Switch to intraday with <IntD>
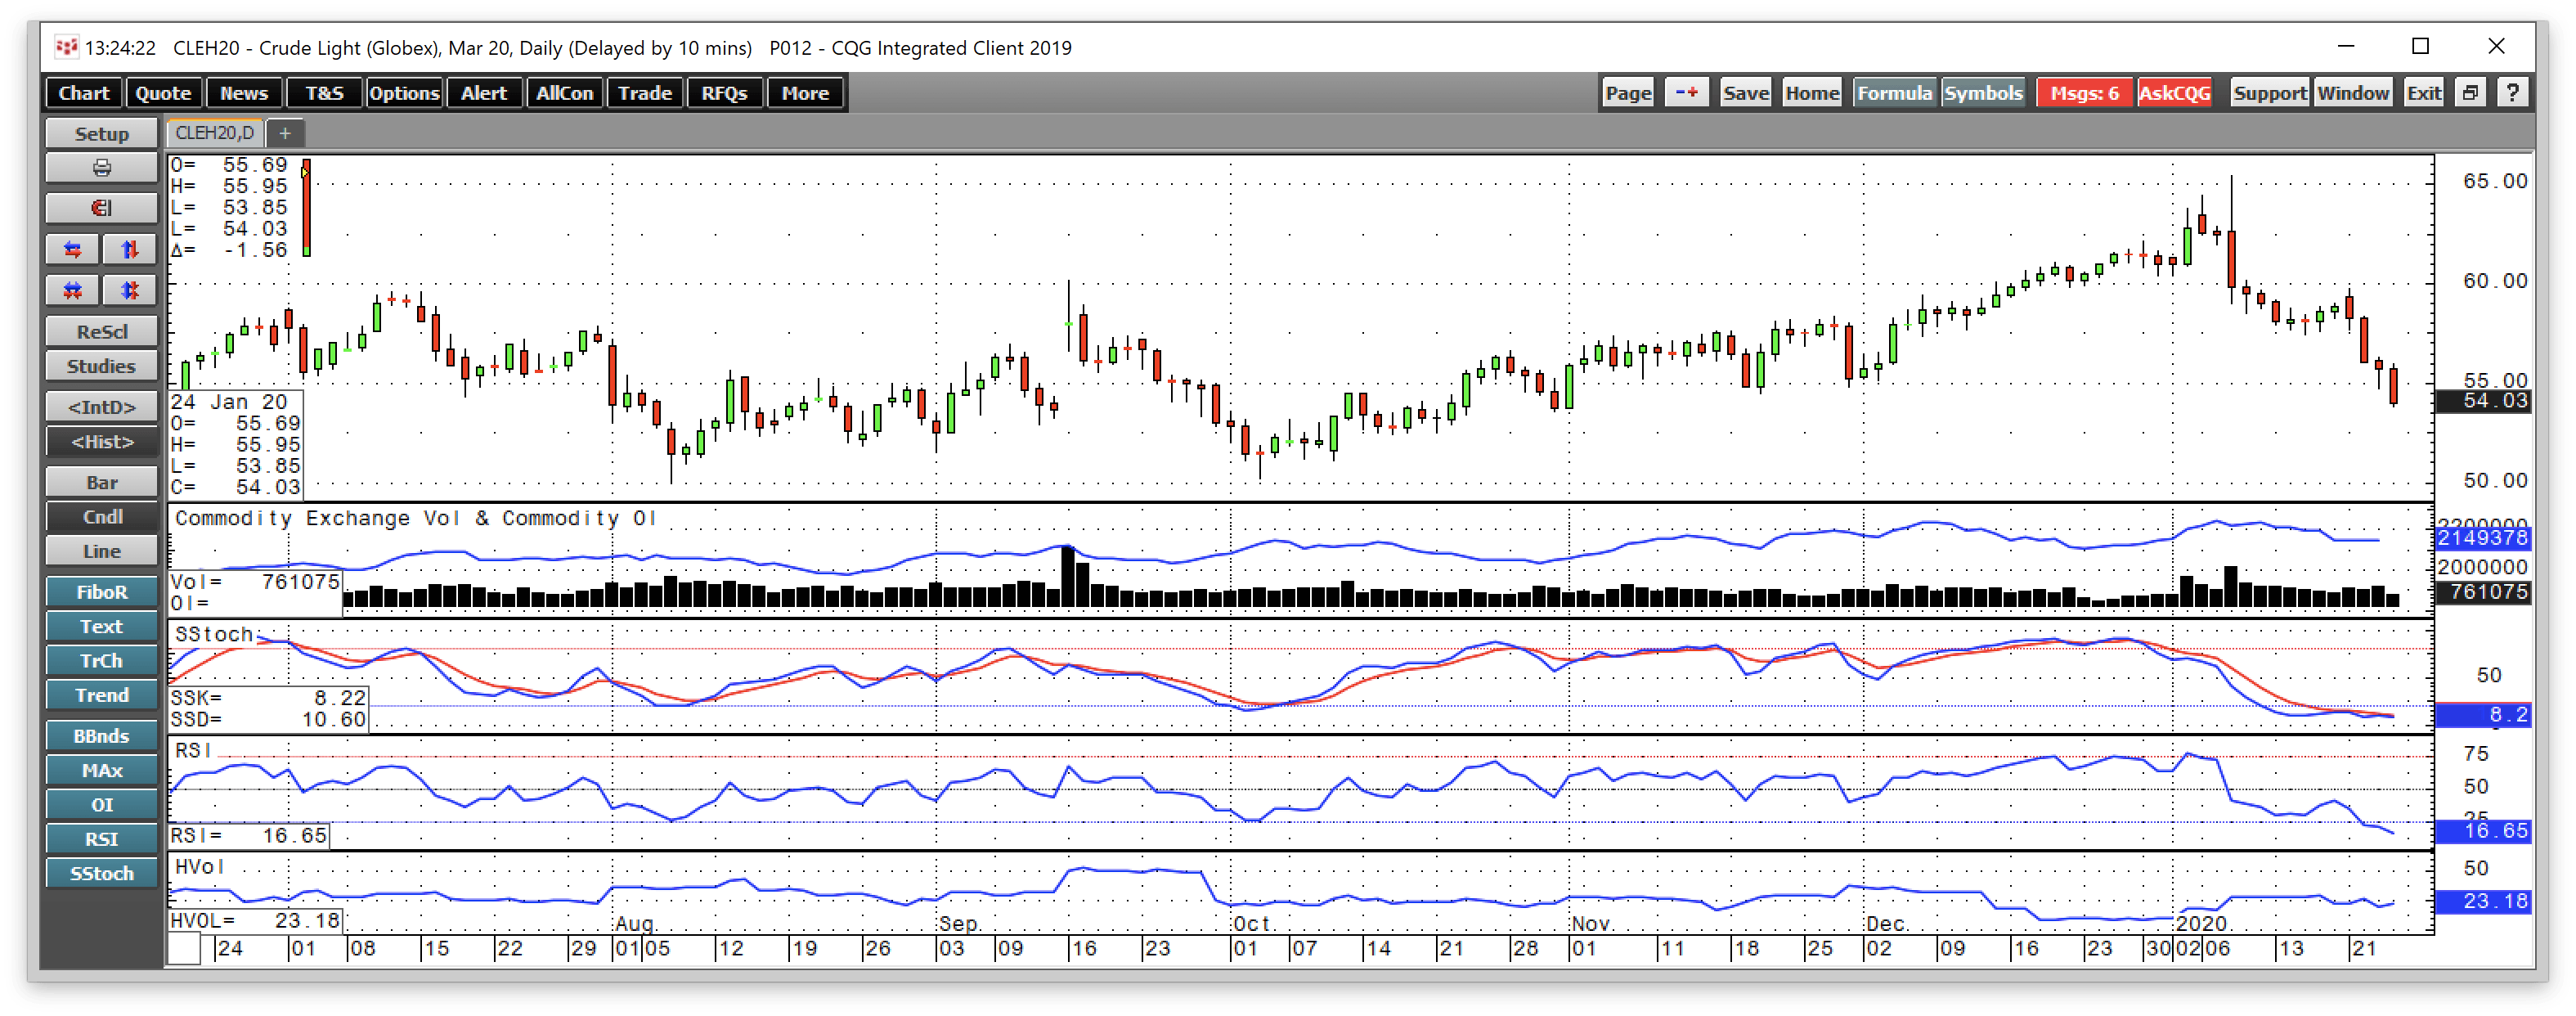 coord(101,407)
